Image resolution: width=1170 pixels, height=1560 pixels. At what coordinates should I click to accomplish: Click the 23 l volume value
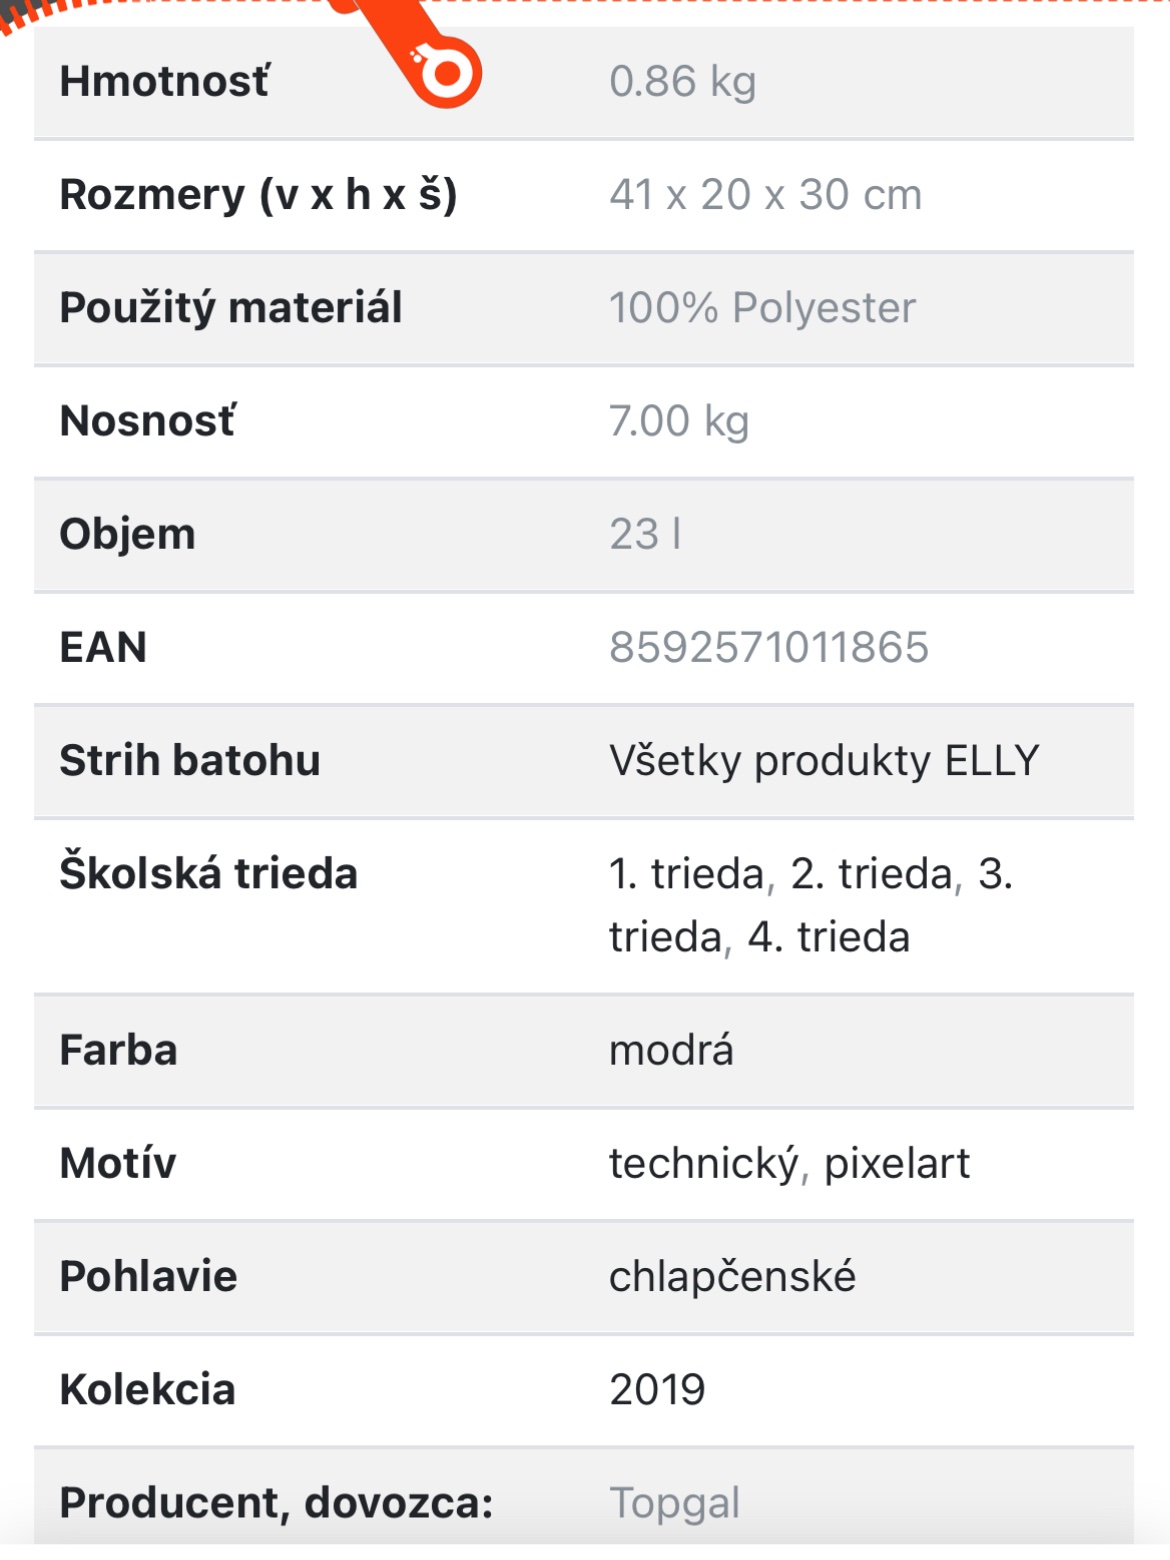(645, 534)
